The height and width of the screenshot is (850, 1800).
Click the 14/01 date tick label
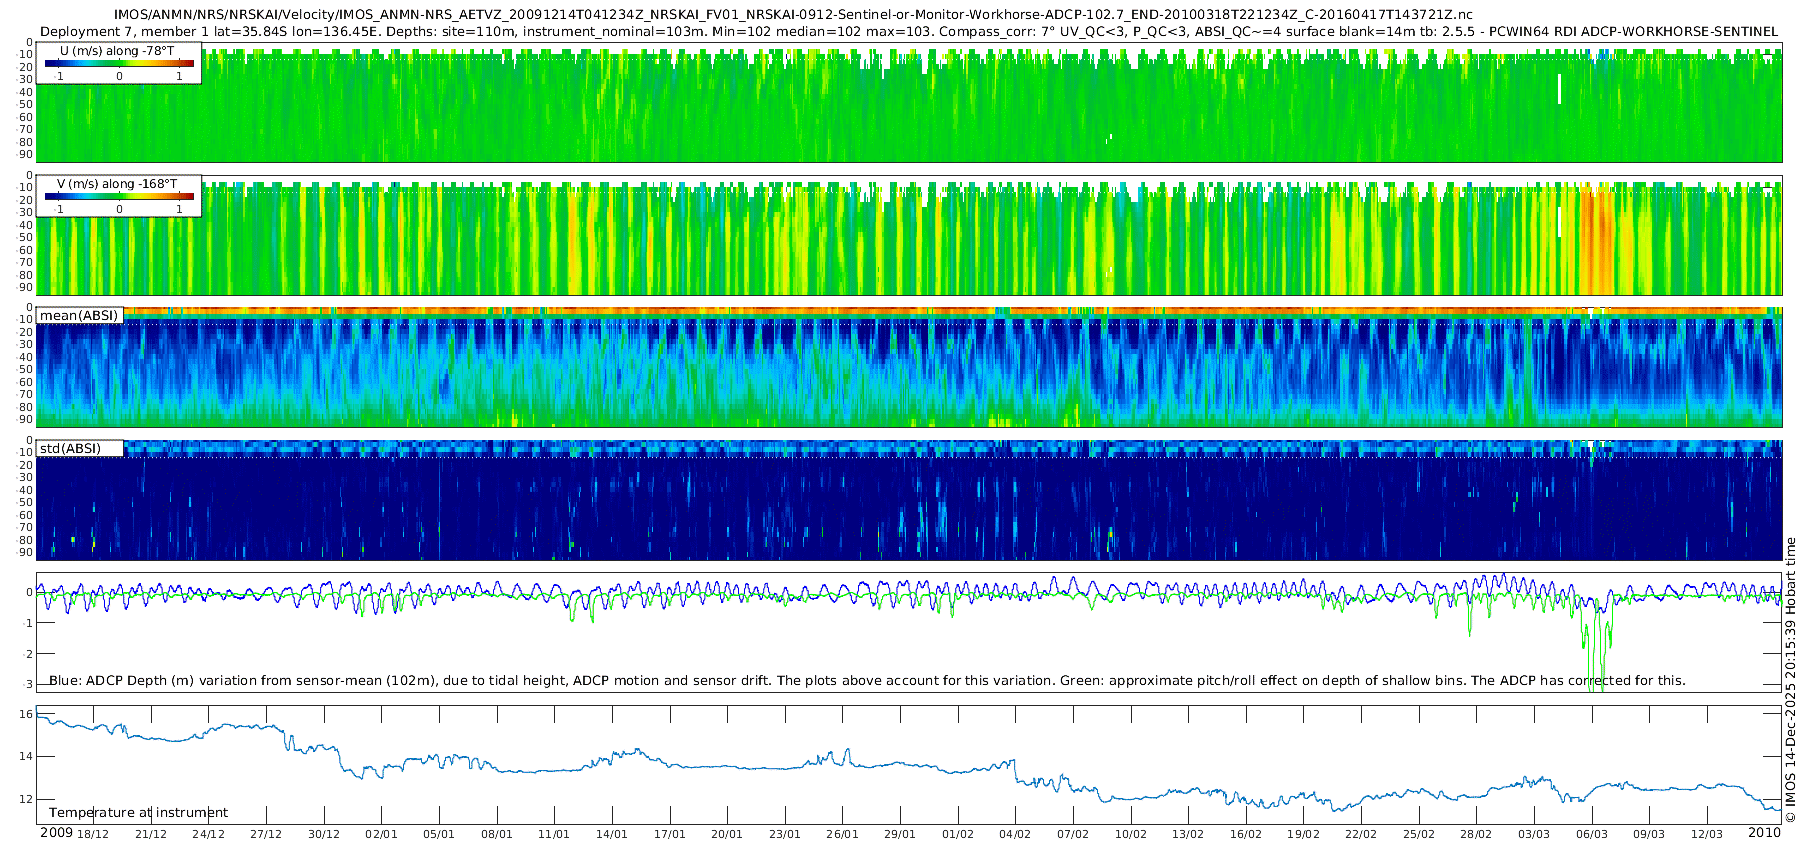[612, 834]
